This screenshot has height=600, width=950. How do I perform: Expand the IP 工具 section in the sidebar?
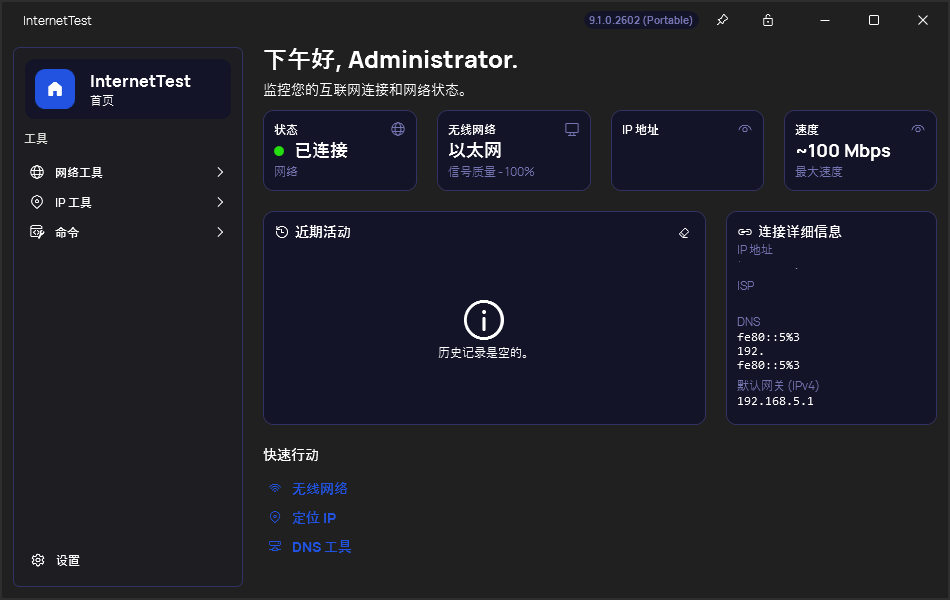pos(127,201)
